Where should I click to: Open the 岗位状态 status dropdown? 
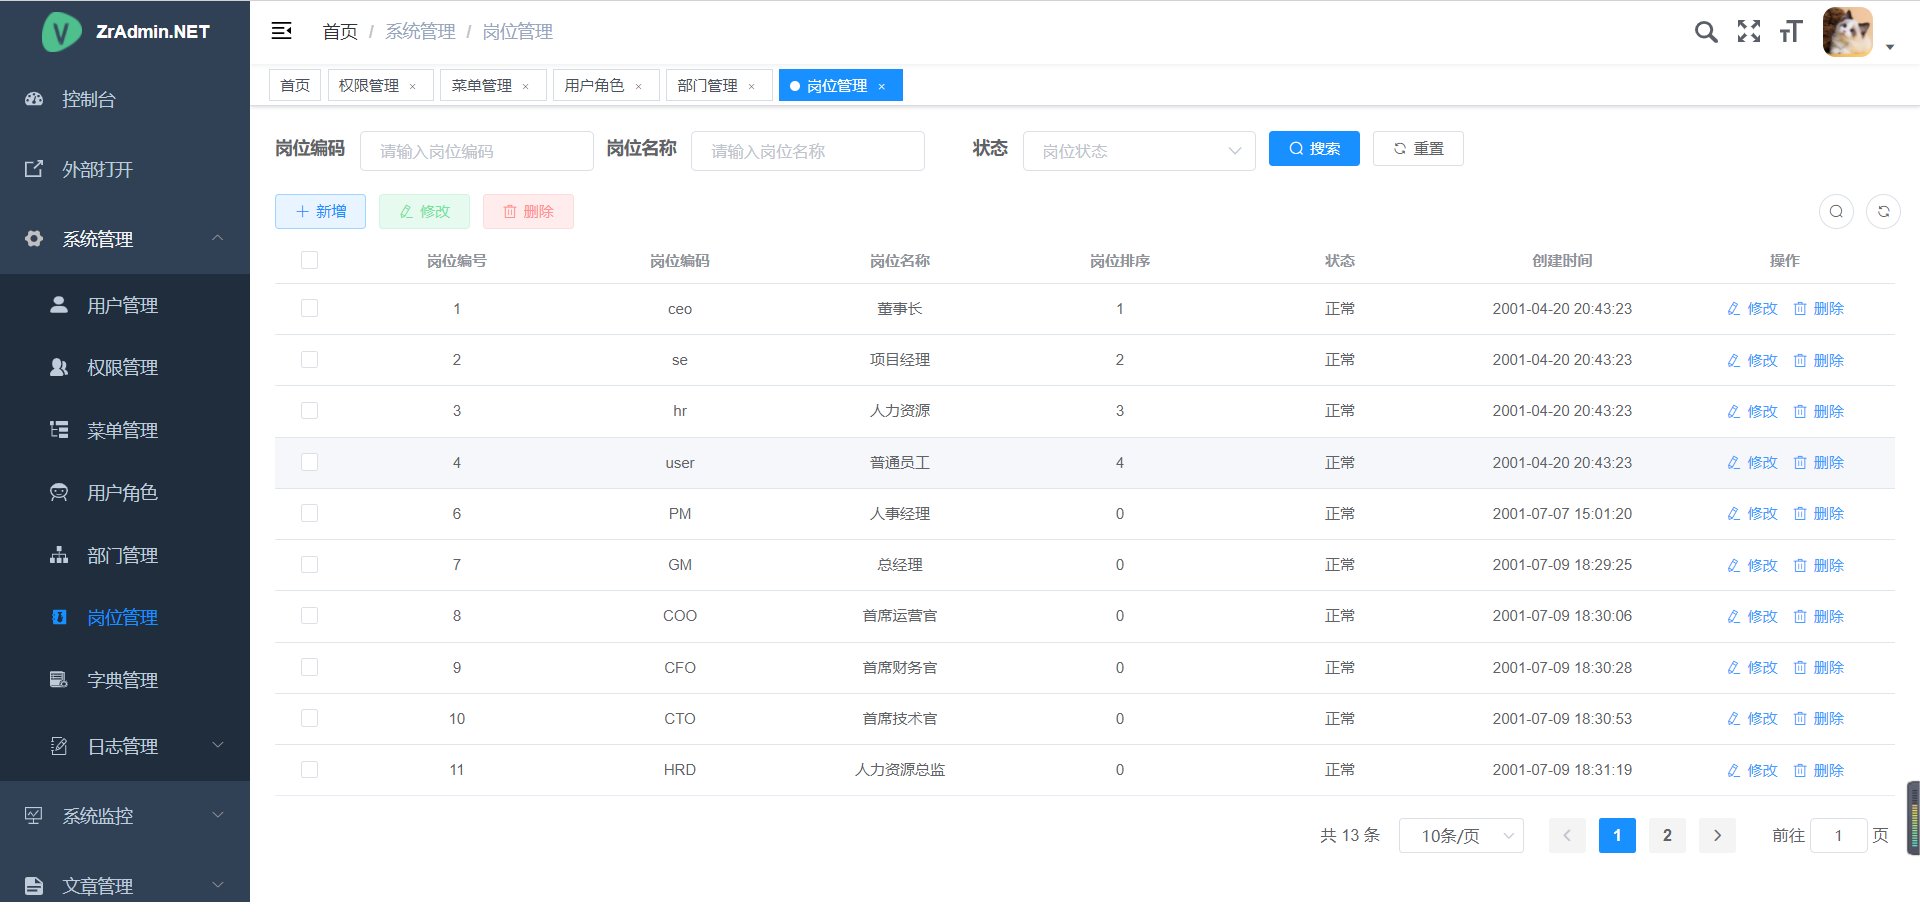[1139, 151]
